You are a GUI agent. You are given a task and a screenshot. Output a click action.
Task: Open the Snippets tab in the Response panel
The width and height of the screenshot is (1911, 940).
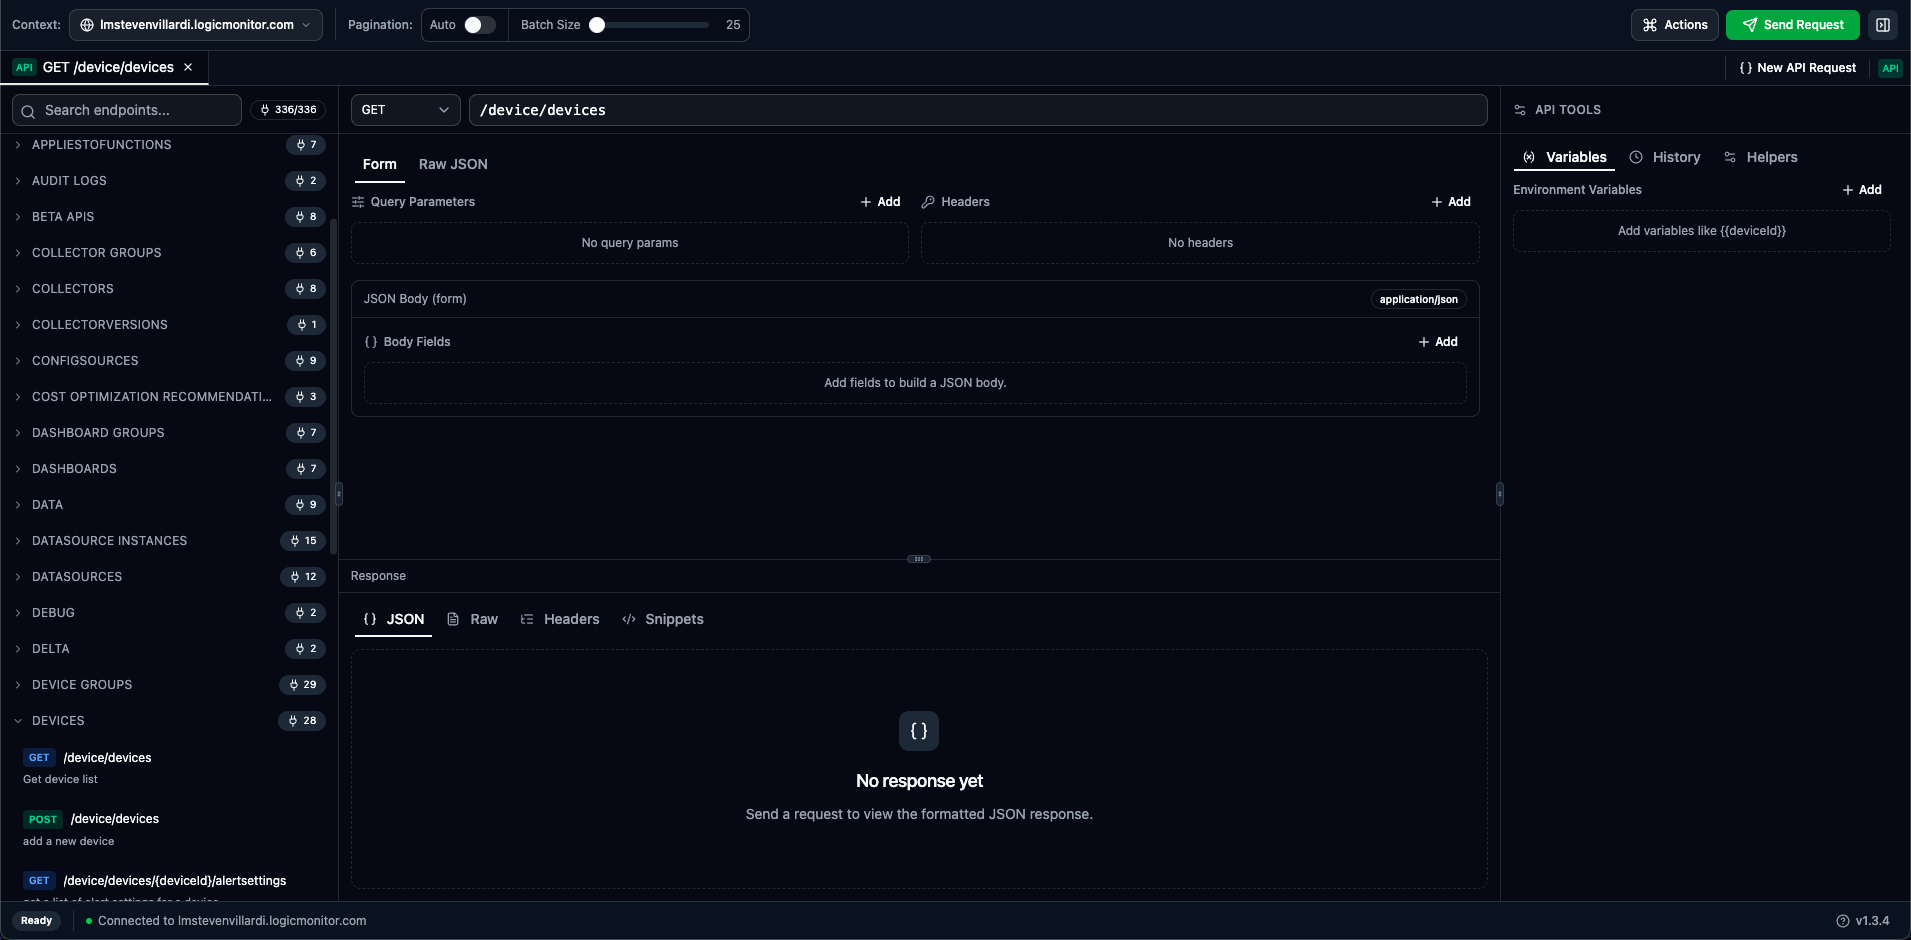663,619
